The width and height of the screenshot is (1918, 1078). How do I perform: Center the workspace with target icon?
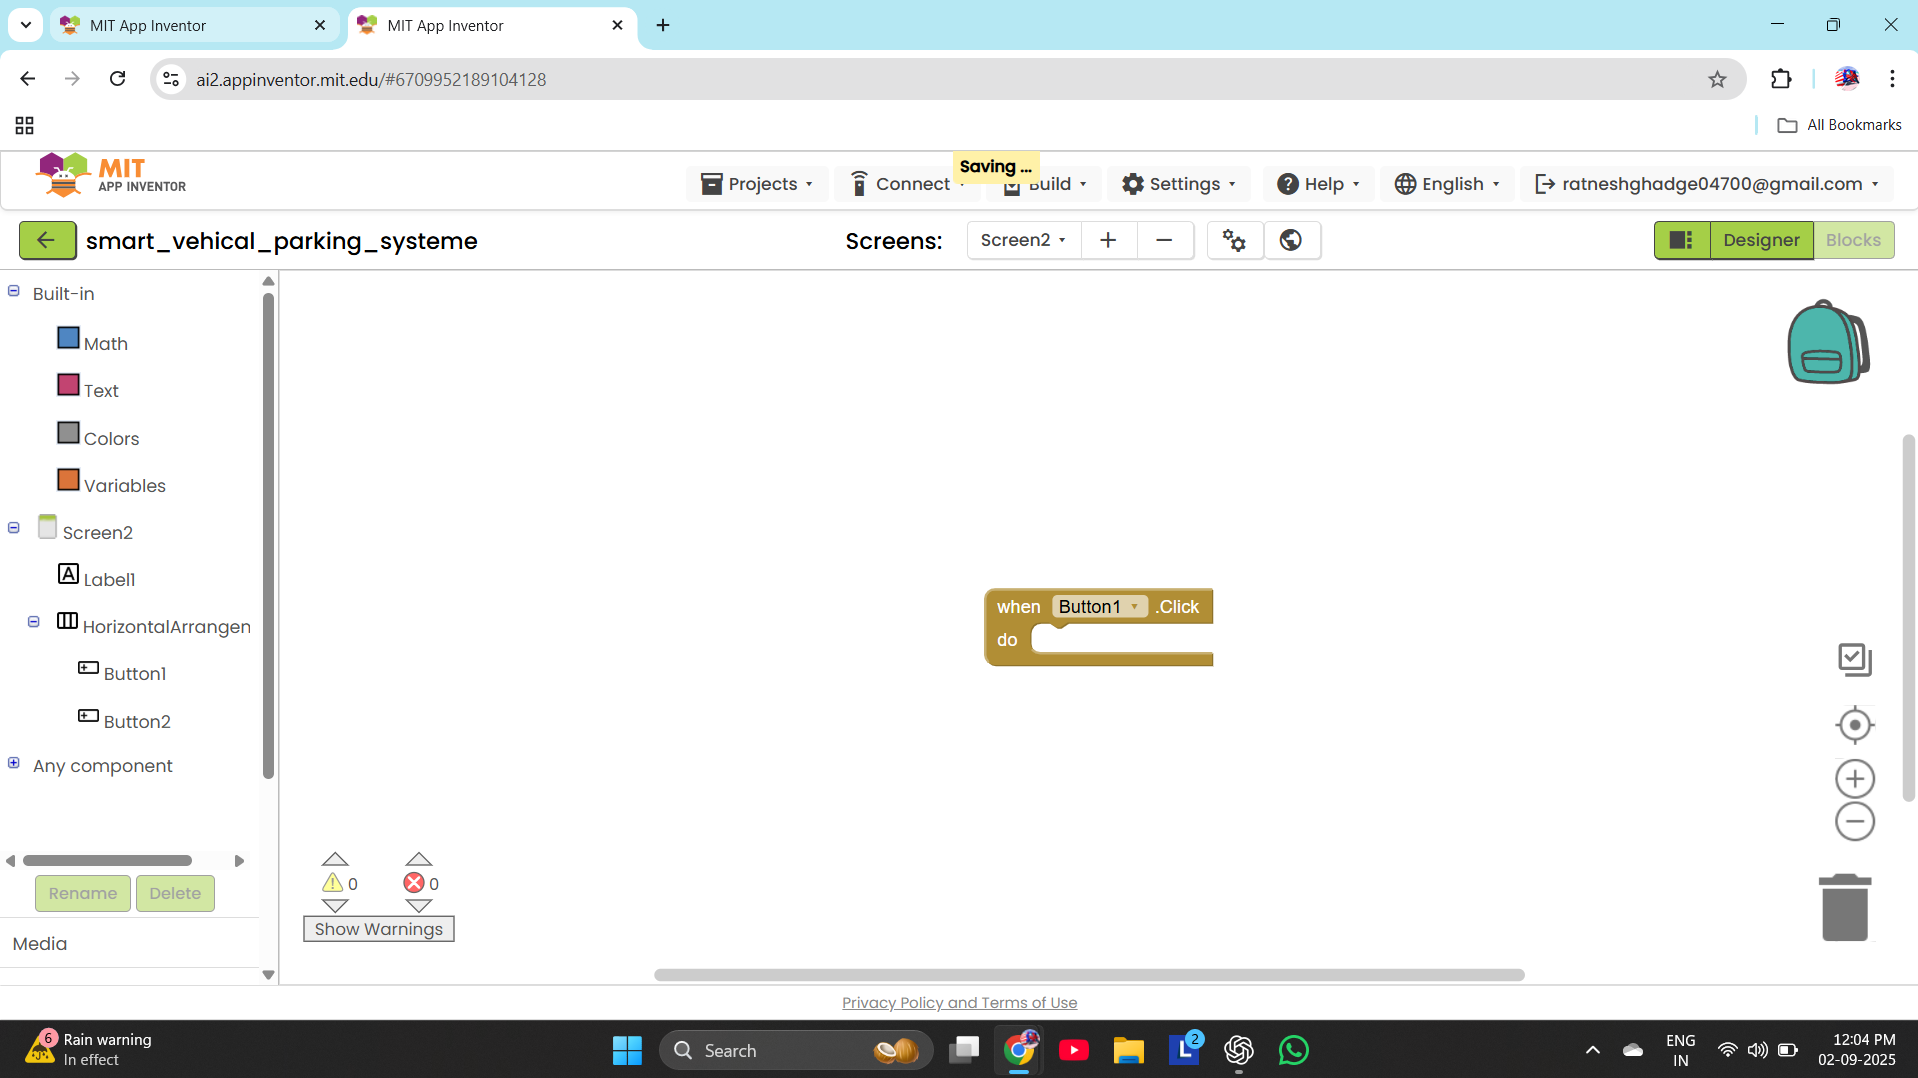(x=1854, y=725)
